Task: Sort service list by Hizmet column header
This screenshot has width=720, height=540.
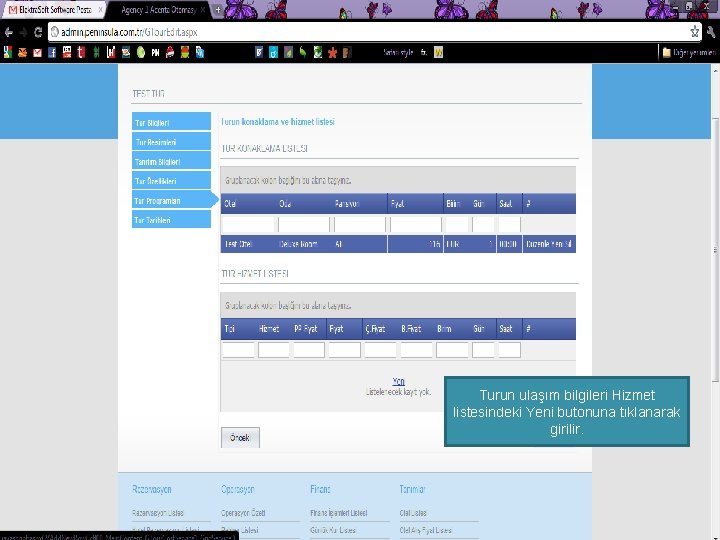Action: [x=269, y=329]
